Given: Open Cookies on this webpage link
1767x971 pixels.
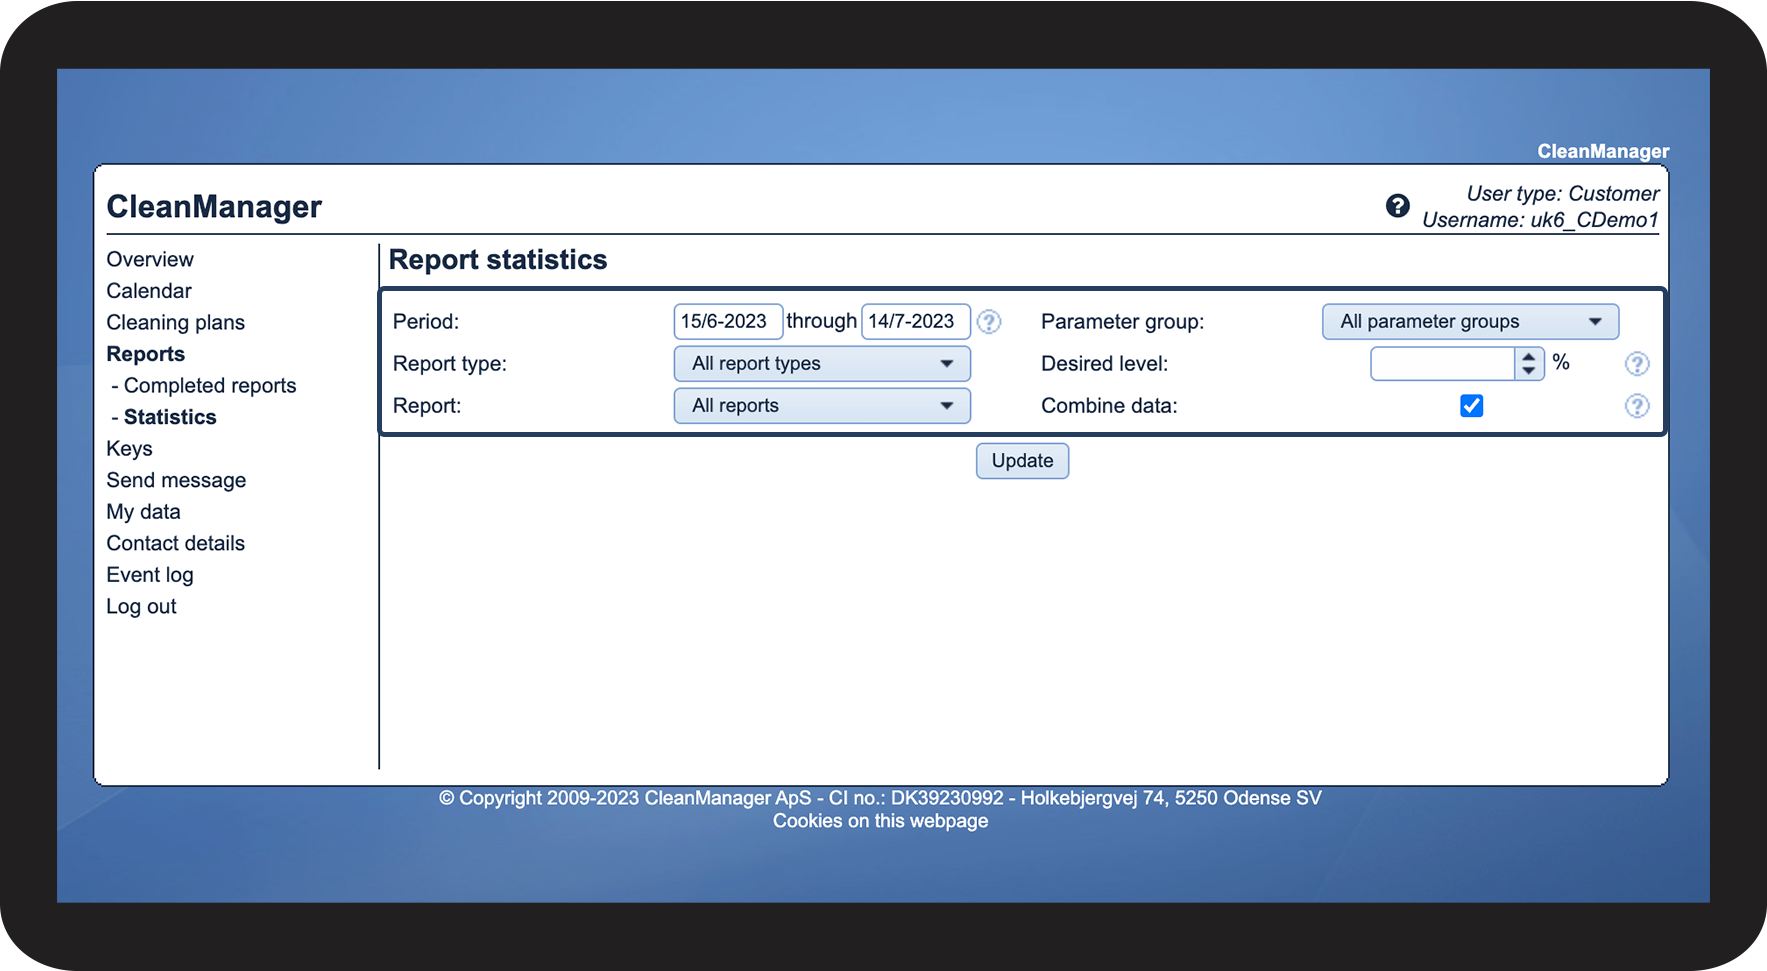Looking at the screenshot, I should [x=880, y=821].
